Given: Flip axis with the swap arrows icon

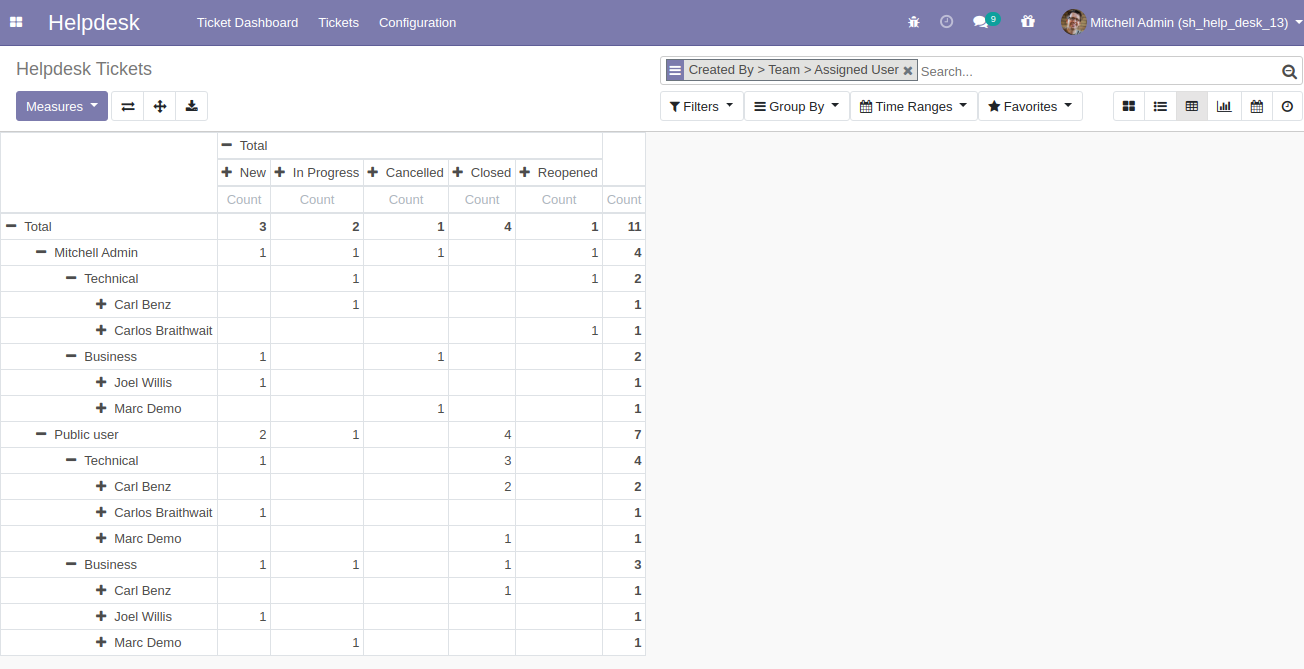Looking at the screenshot, I should [128, 106].
